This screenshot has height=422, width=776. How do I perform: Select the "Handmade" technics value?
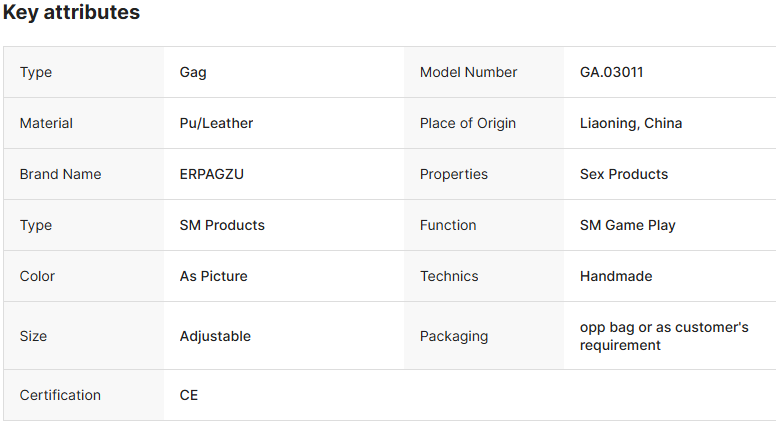[x=616, y=276]
